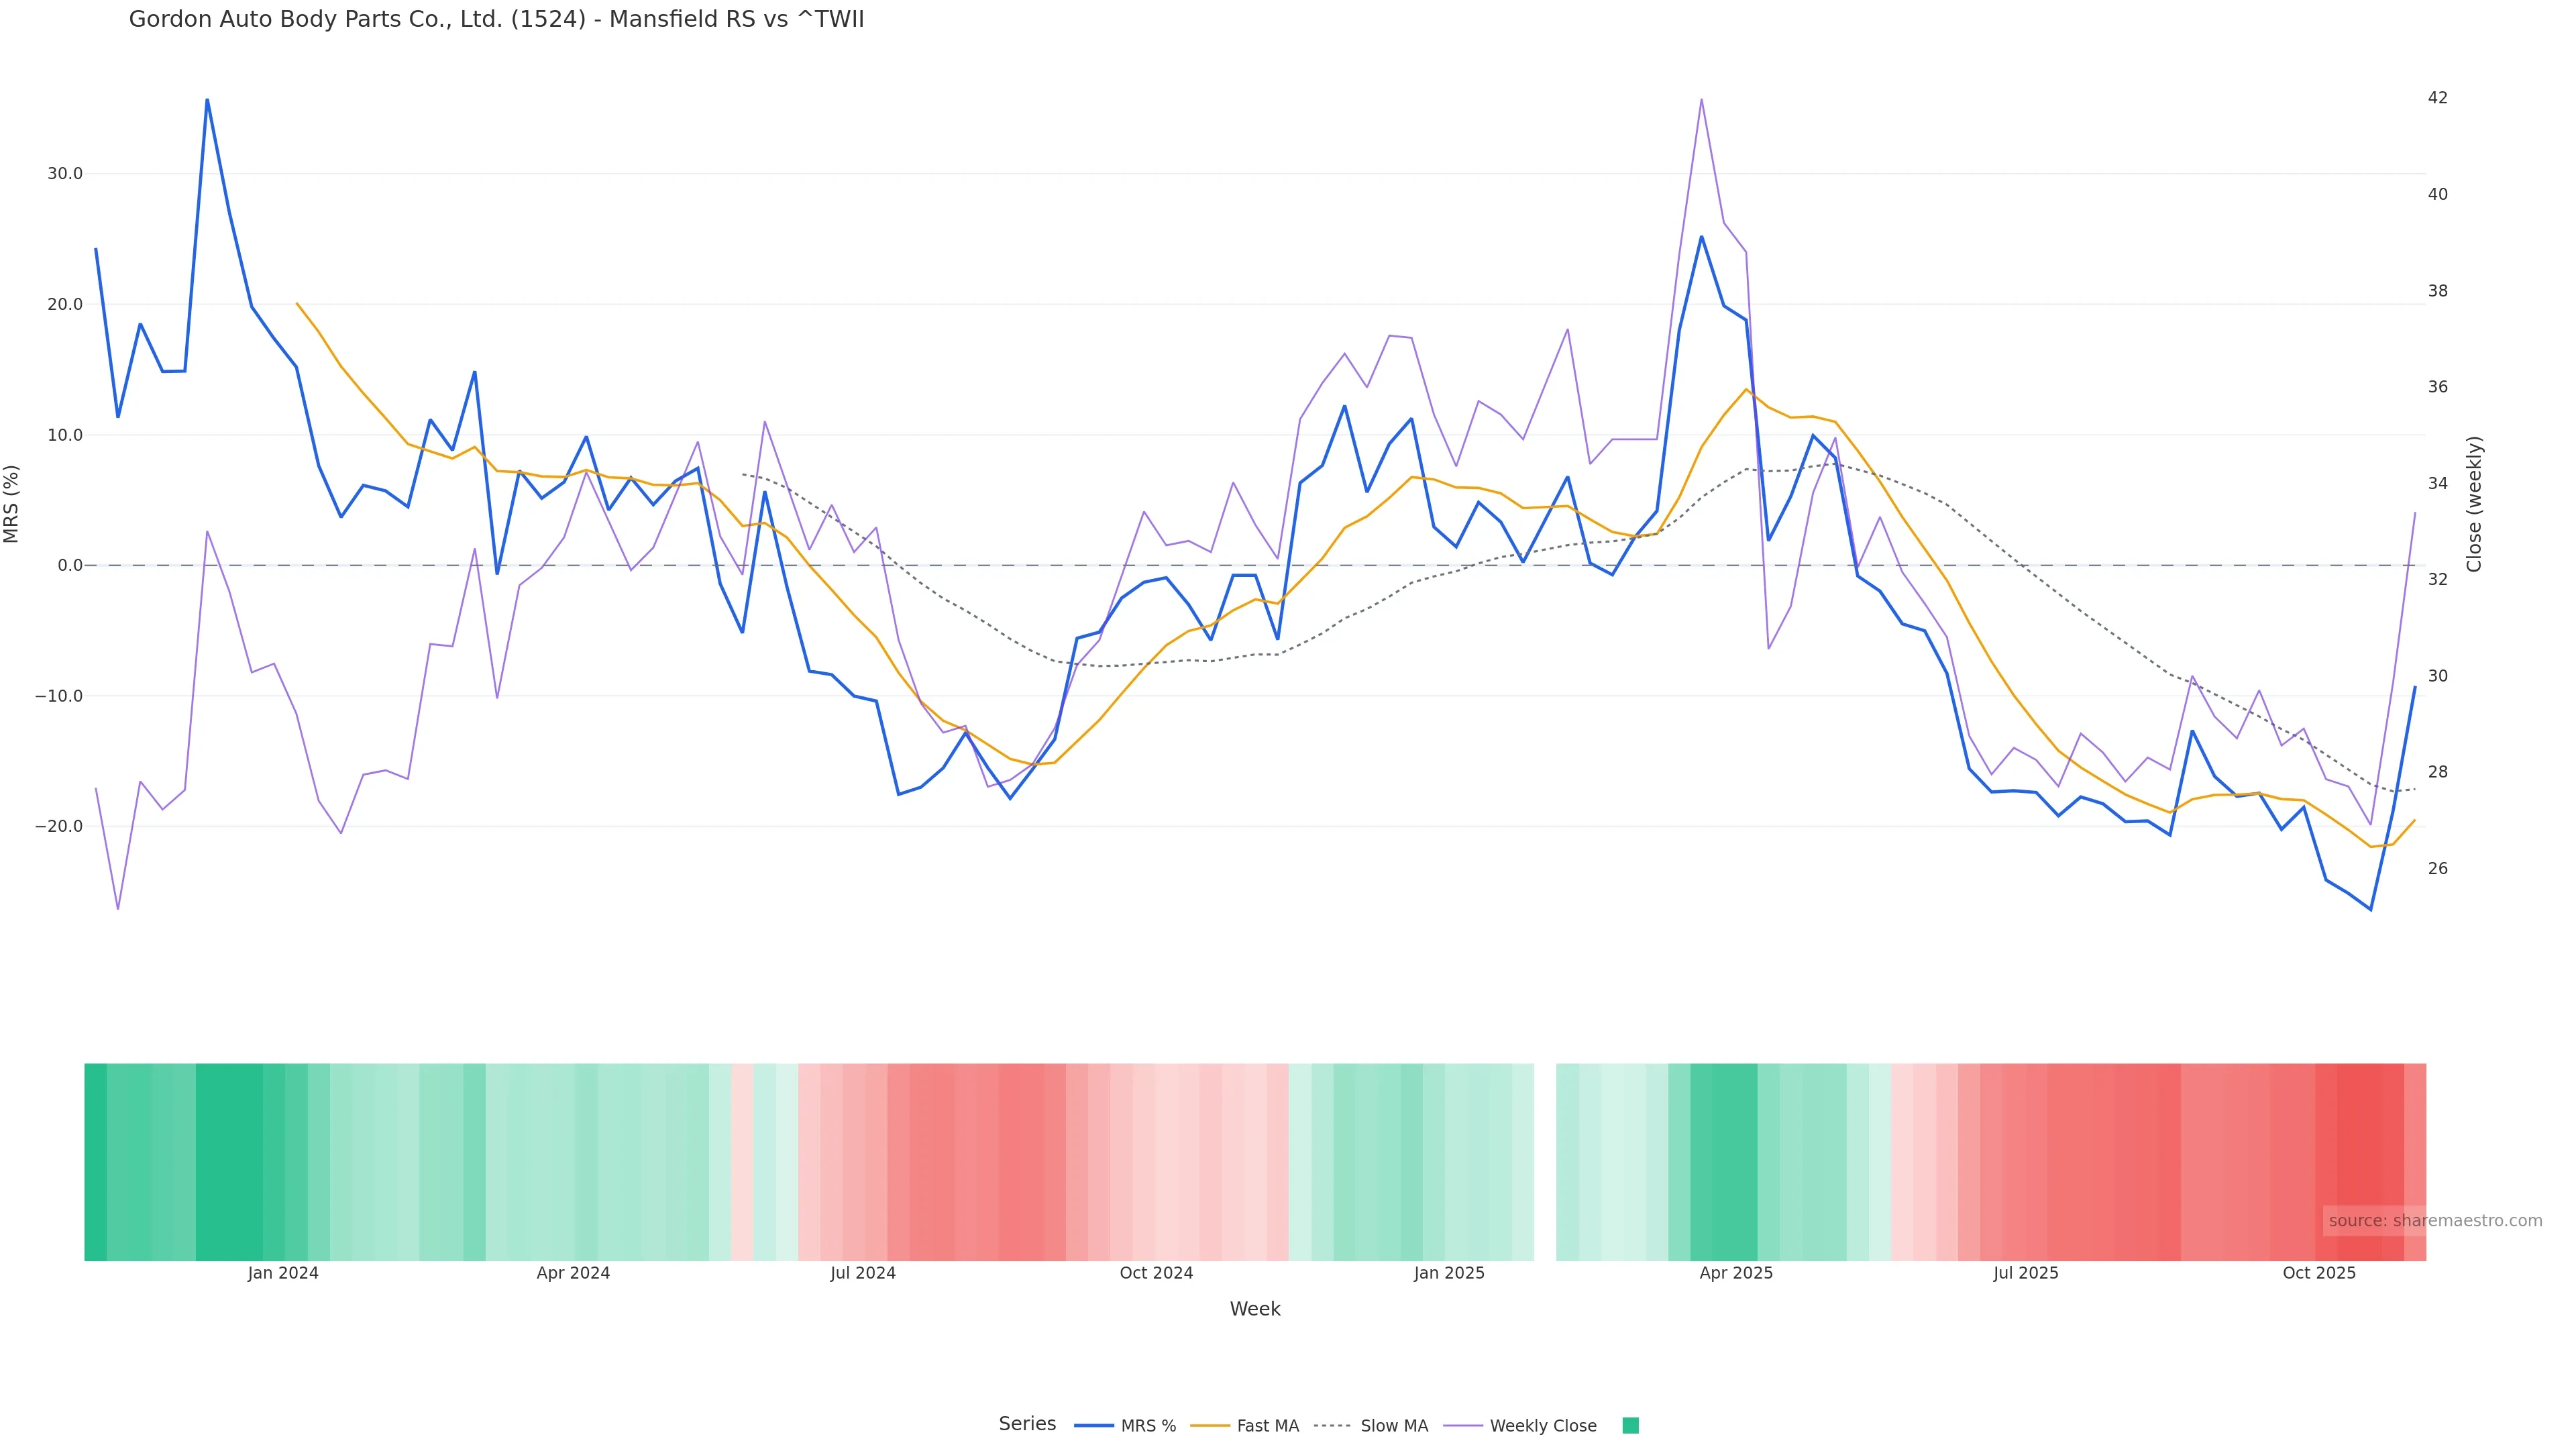This screenshot has width=2576, height=1449.
Task: Click the green square legend swatch
Action: [x=1630, y=1425]
